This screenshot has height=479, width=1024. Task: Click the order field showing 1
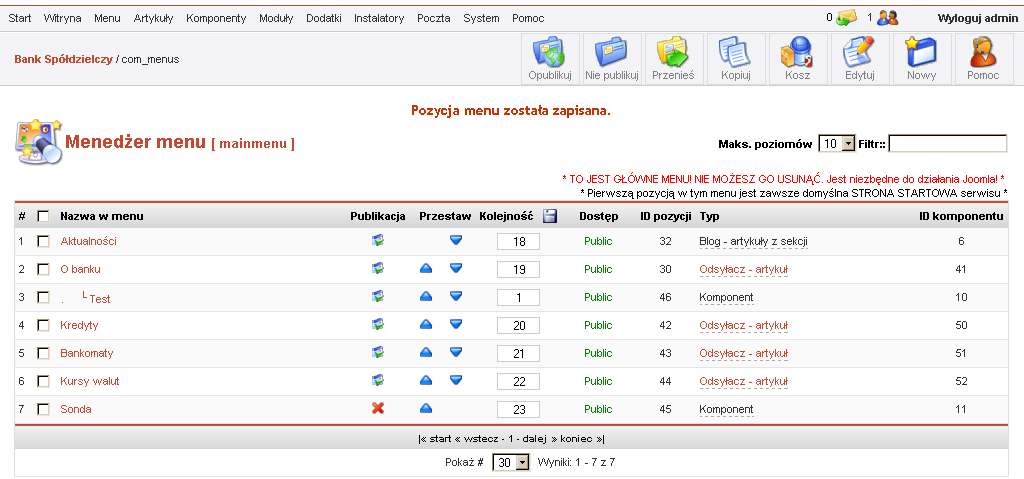[519, 297]
